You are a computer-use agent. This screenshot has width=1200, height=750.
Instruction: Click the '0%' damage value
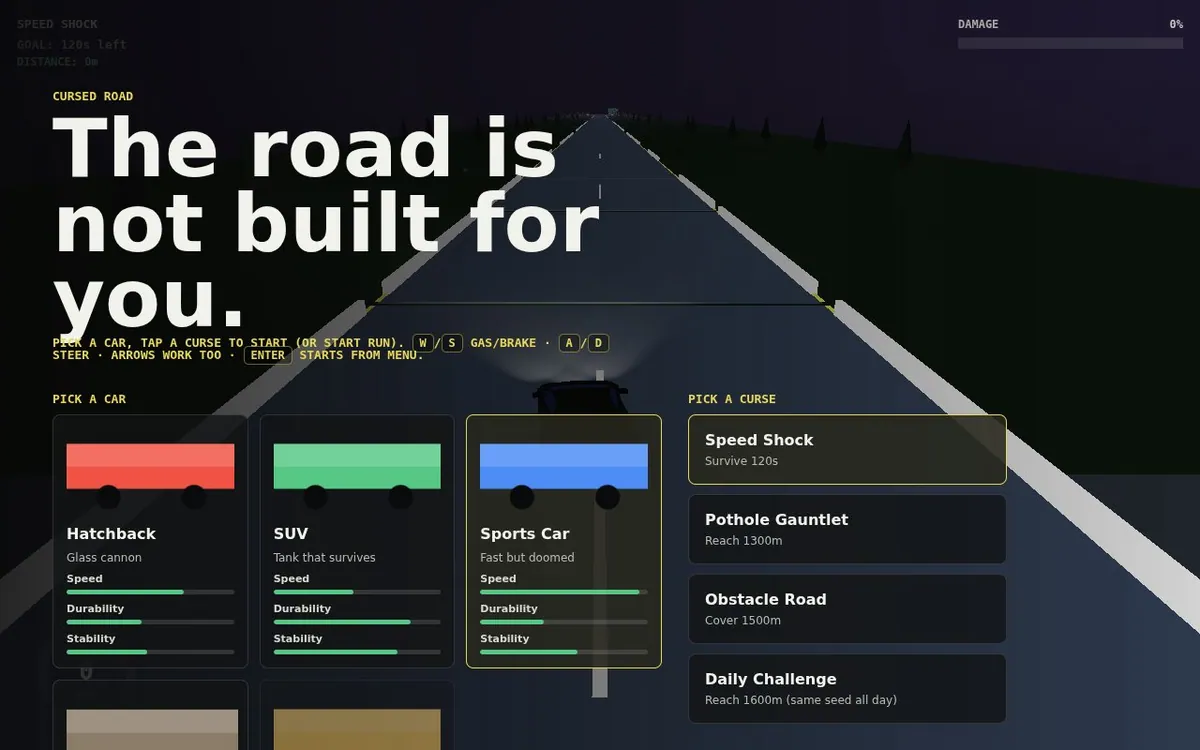click(x=1176, y=24)
